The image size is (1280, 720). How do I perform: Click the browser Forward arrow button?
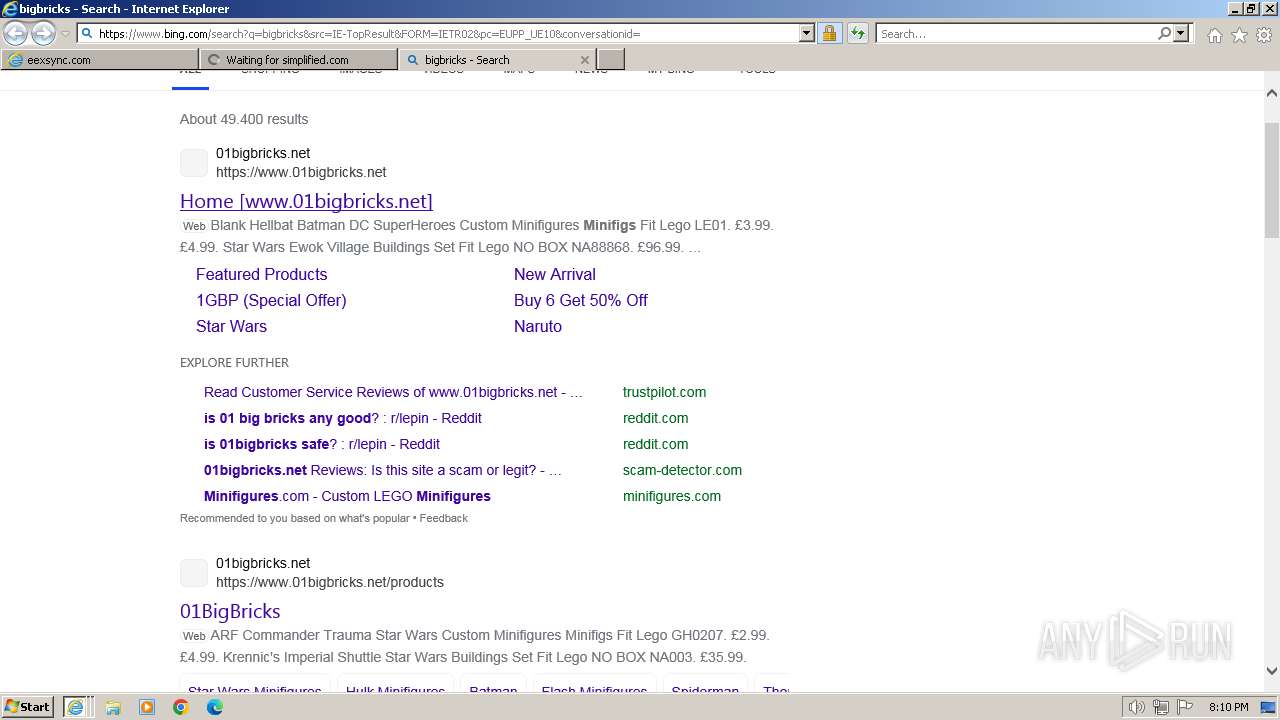tap(43, 34)
